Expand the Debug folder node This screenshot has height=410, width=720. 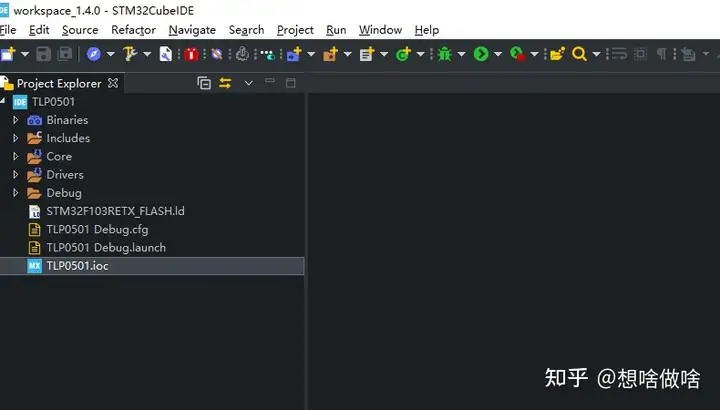[x=16, y=193]
